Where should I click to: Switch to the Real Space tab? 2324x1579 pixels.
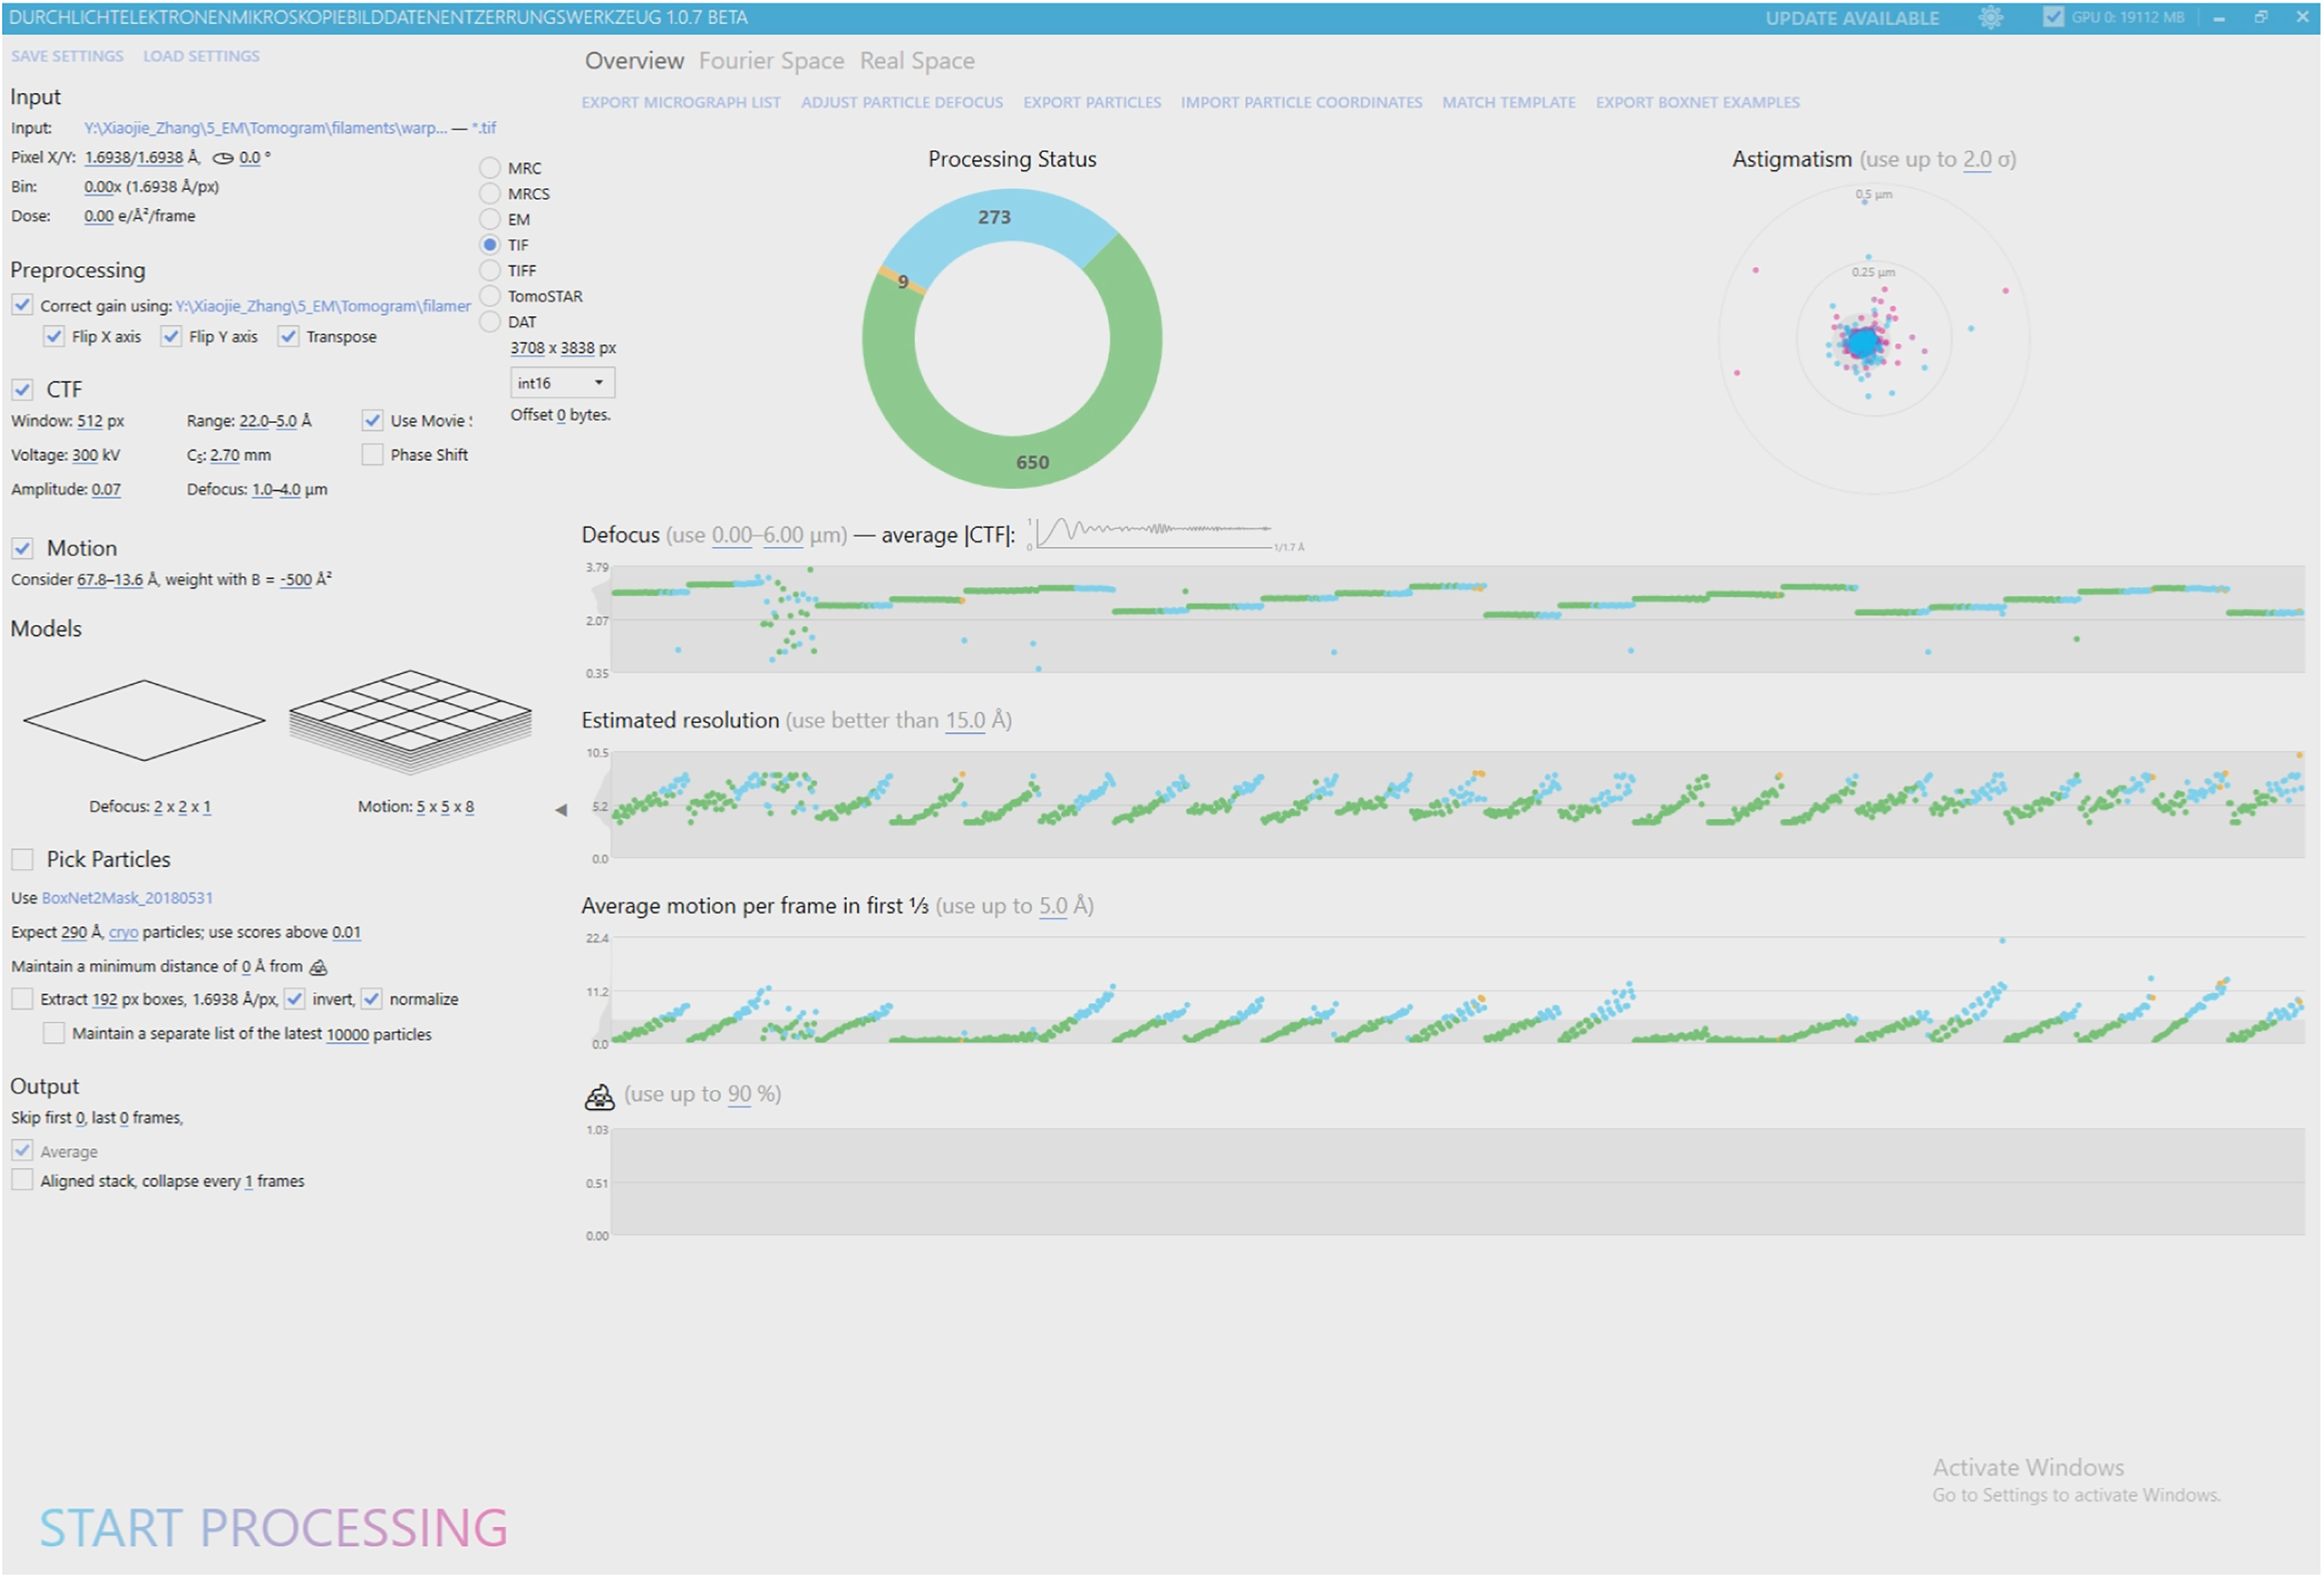pyautogui.click(x=916, y=61)
